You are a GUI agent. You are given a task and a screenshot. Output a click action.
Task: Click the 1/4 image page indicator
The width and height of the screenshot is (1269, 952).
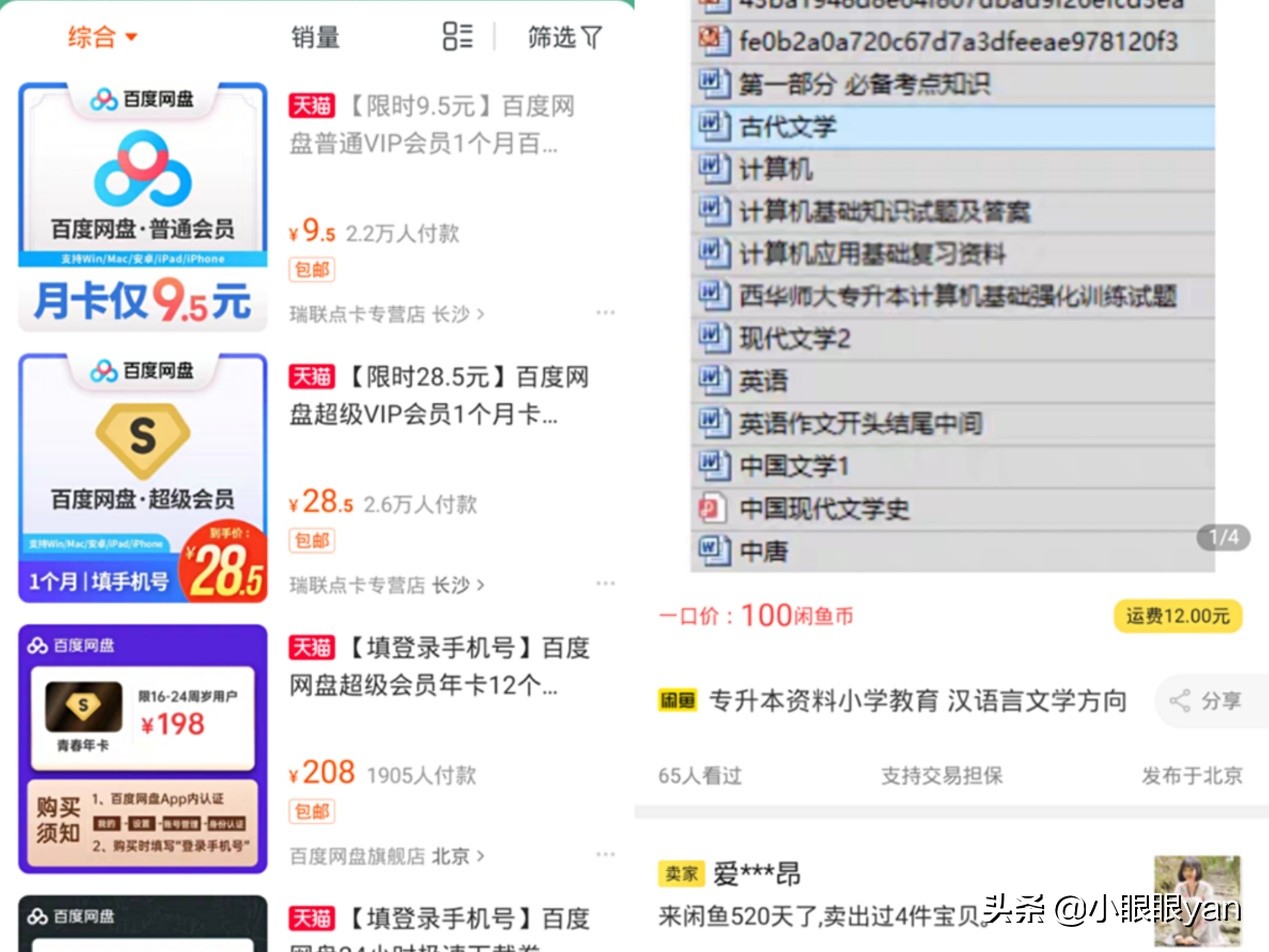coord(1221,538)
